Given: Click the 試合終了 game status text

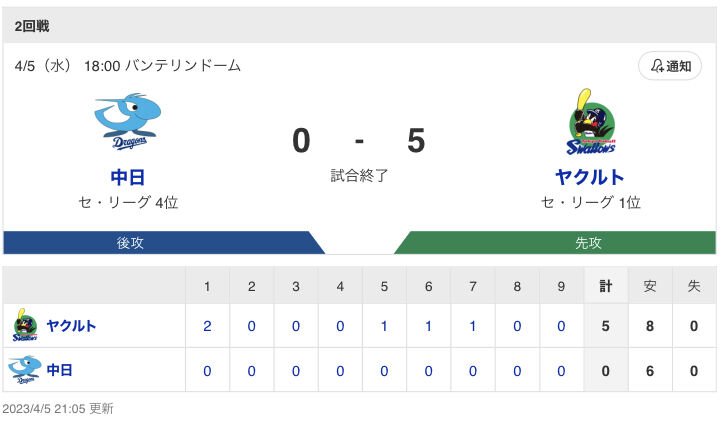Looking at the screenshot, I should (359, 175).
